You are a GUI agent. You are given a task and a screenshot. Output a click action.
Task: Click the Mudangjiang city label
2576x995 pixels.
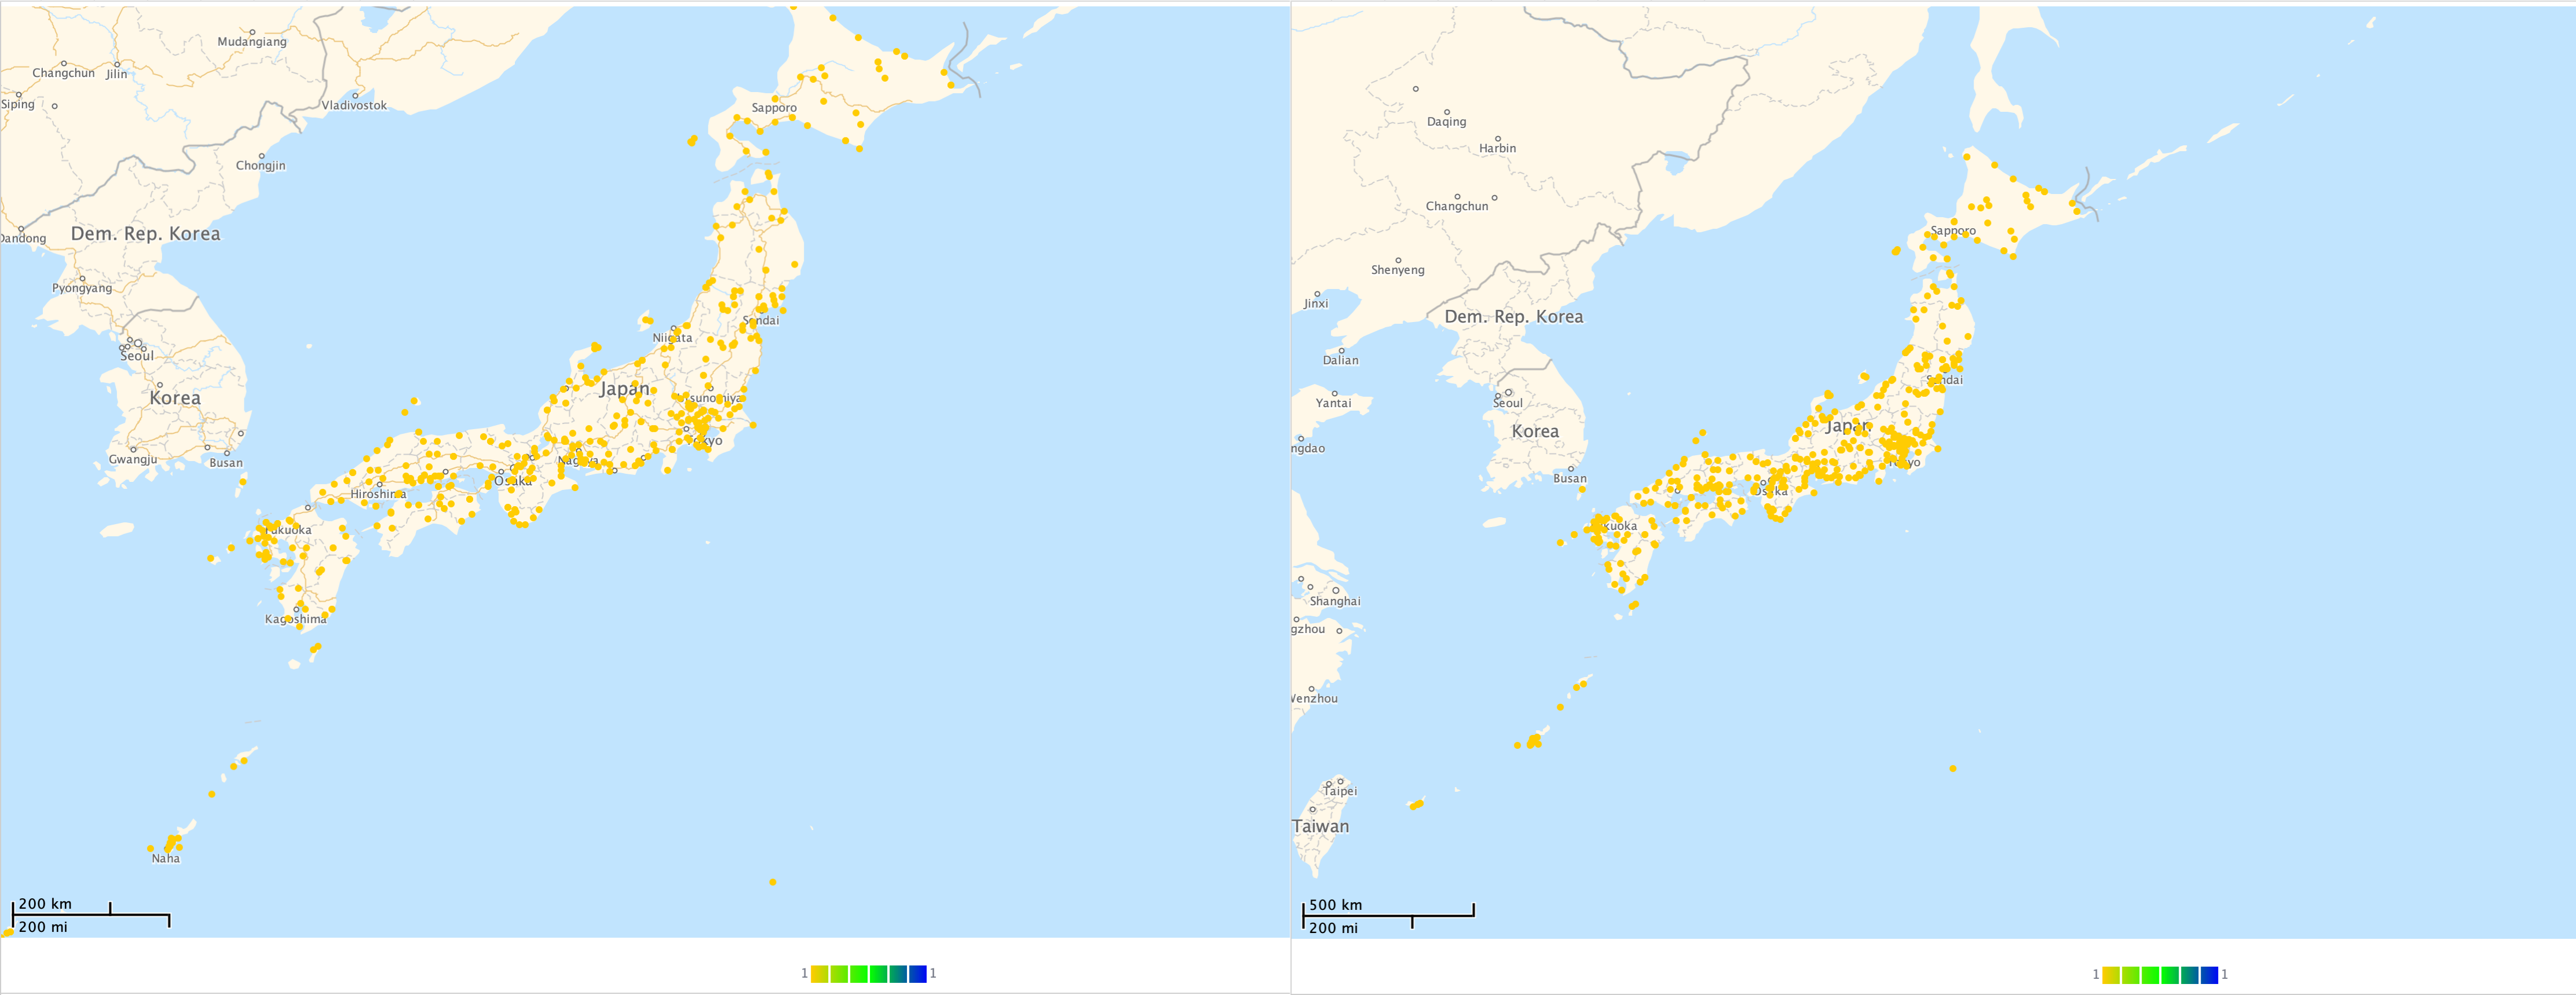point(252,42)
